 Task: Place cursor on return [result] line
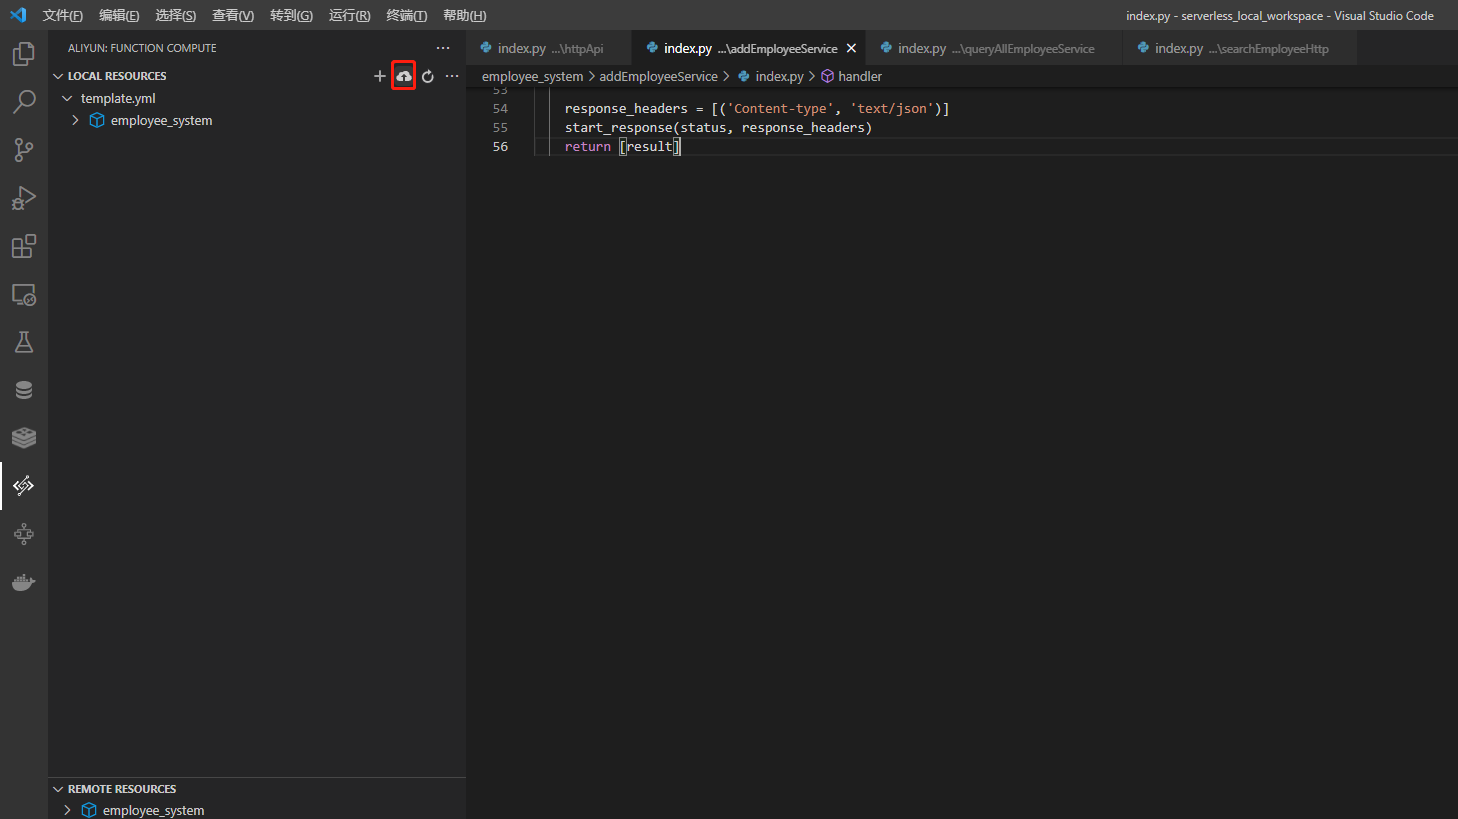[622, 146]
